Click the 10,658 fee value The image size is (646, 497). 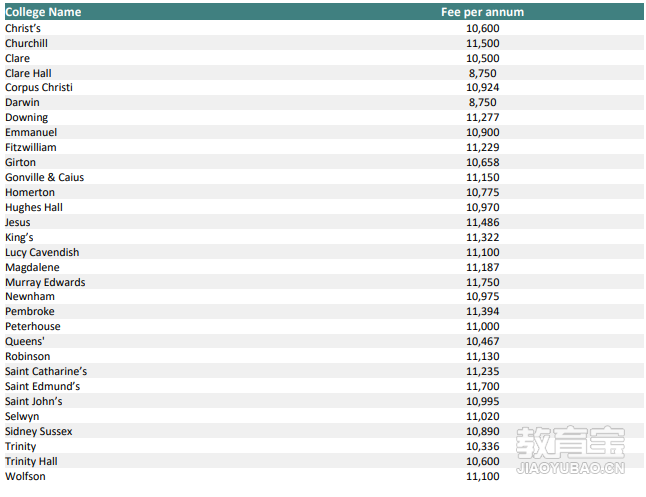click(x=482, y=162)
